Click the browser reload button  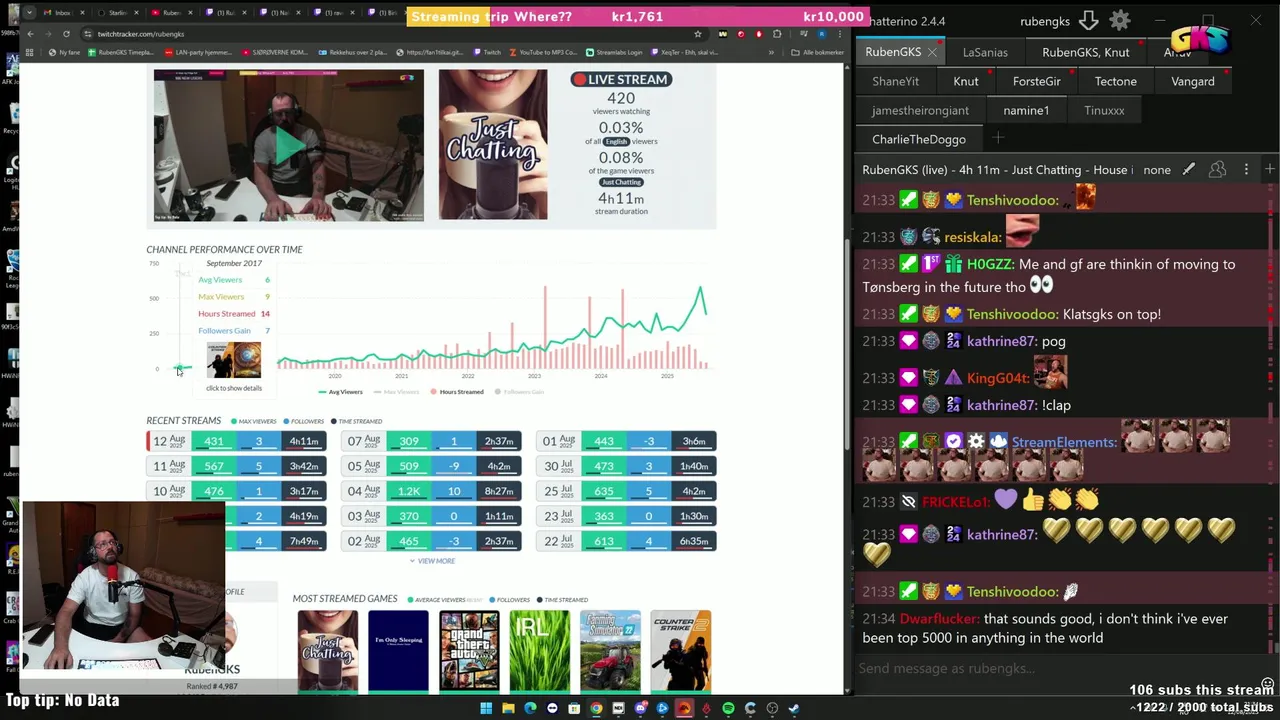[66, 34]
